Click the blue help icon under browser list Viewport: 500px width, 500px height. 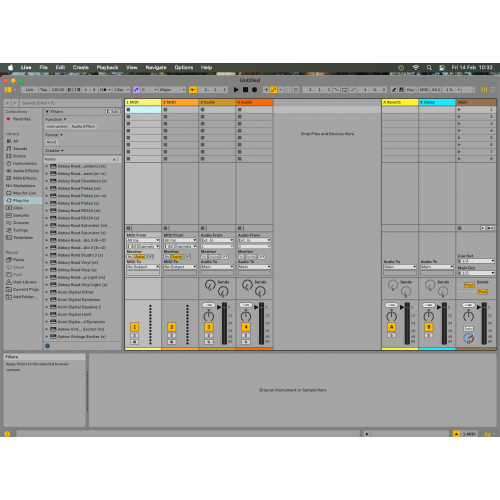[47, 346]
